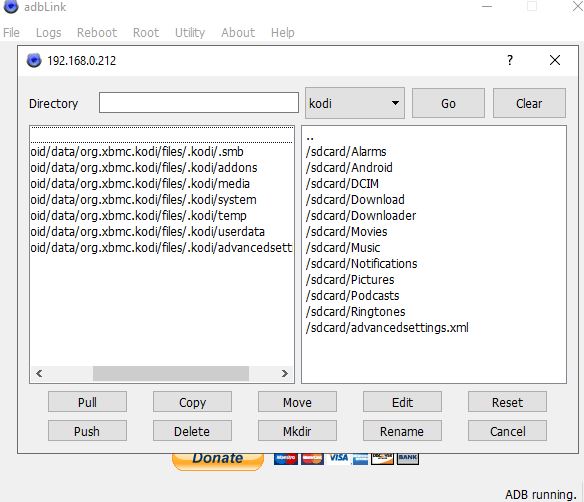Select /sdcard/DCIM in right list
The width and height of the screenshot is (584, 502).
point(434,184)
